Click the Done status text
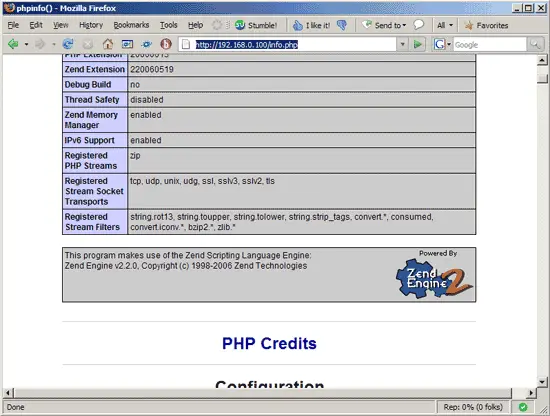Viewport: 550px width, 416px height. pos(15,407)
